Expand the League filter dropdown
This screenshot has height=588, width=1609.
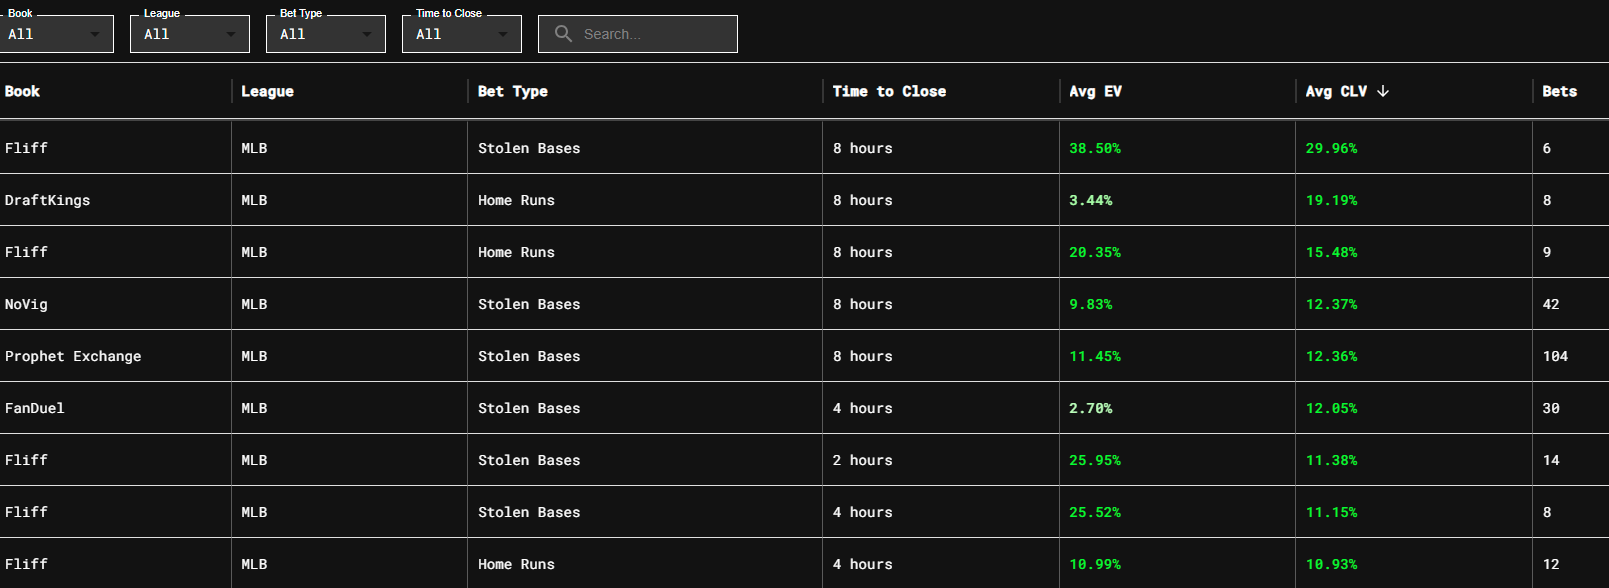[190, 34]
